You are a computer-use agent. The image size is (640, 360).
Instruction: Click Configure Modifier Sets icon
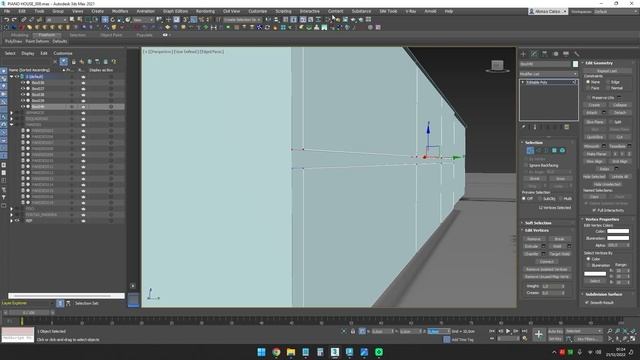click(x=567, y=127)
